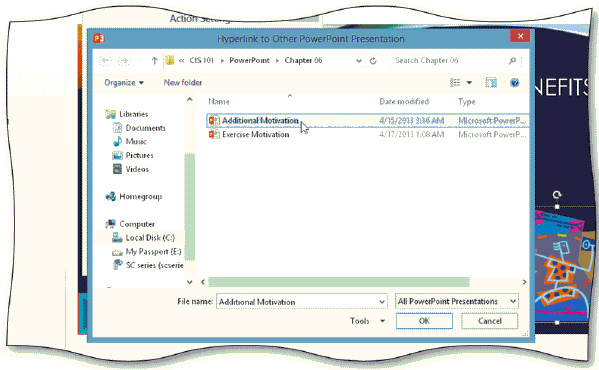Sort by Date modified column

pyautogui.click(x=404, y=102)
